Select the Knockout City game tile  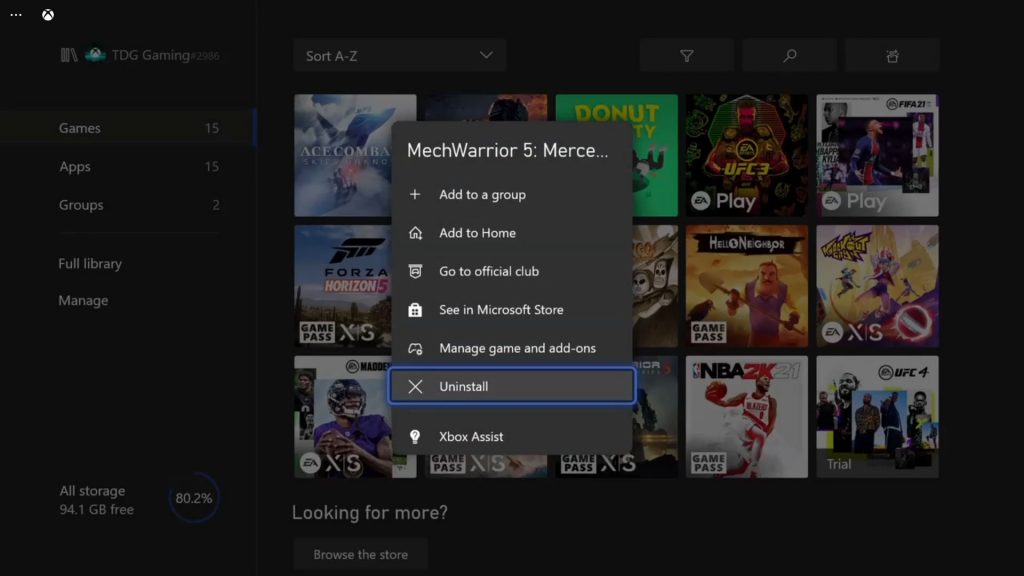click(x=877, y=286)
